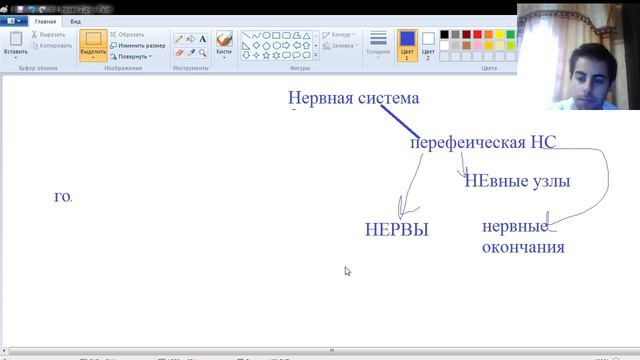Pick the yellow color swatch
This screenshot has width=640, height=360.
pos(500,35)
